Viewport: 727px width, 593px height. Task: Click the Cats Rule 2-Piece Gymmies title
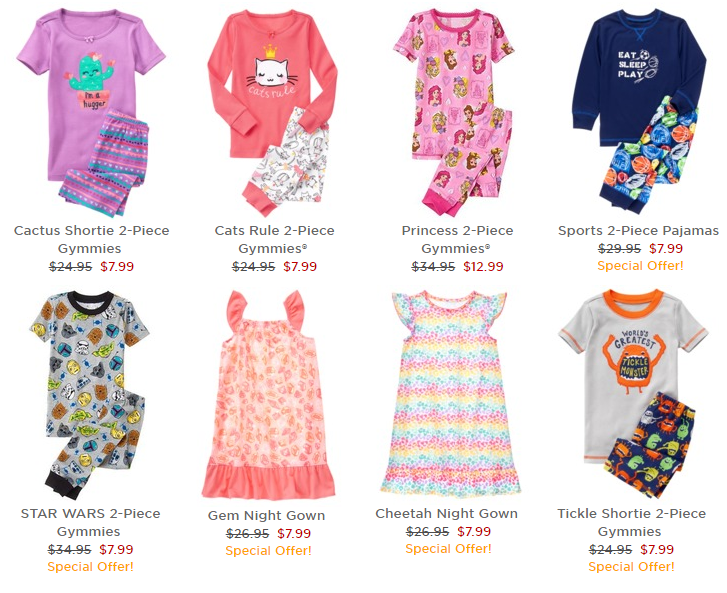click(x=274, y=239)
